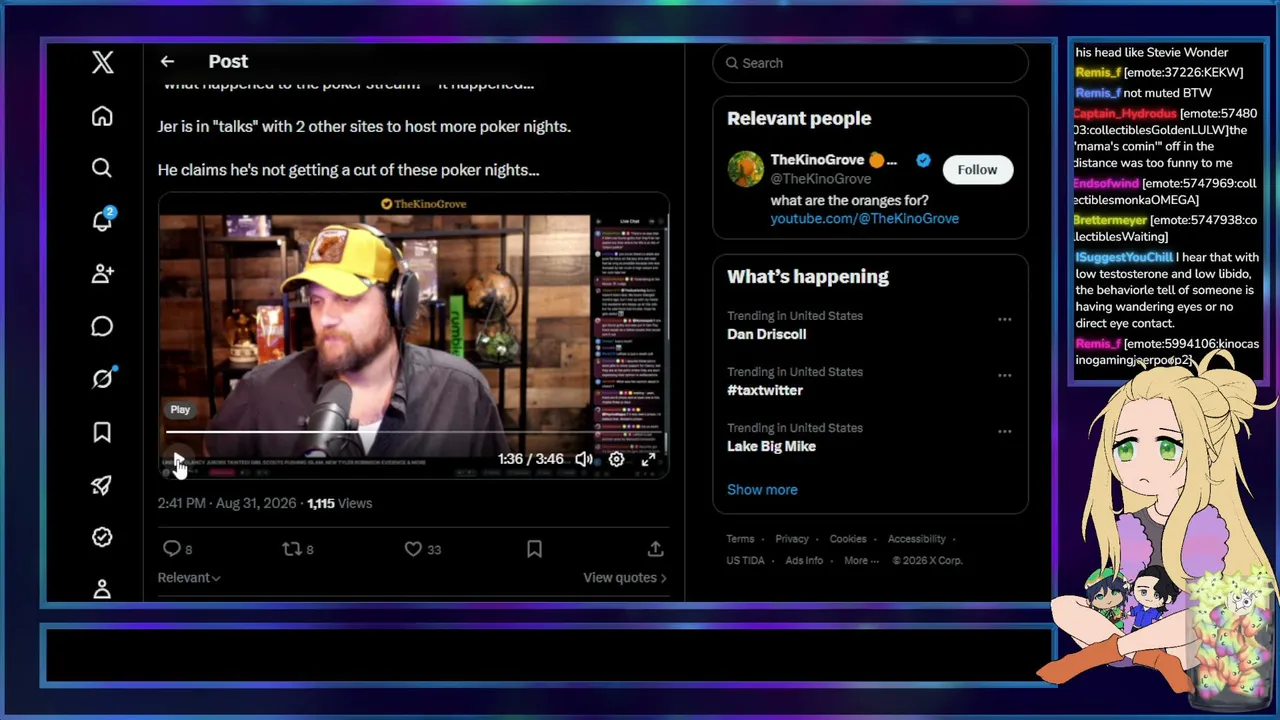The height and width of the screenshot is (720, 1280).
Task: Open Notifications bell icon
Action: point(102,221)
